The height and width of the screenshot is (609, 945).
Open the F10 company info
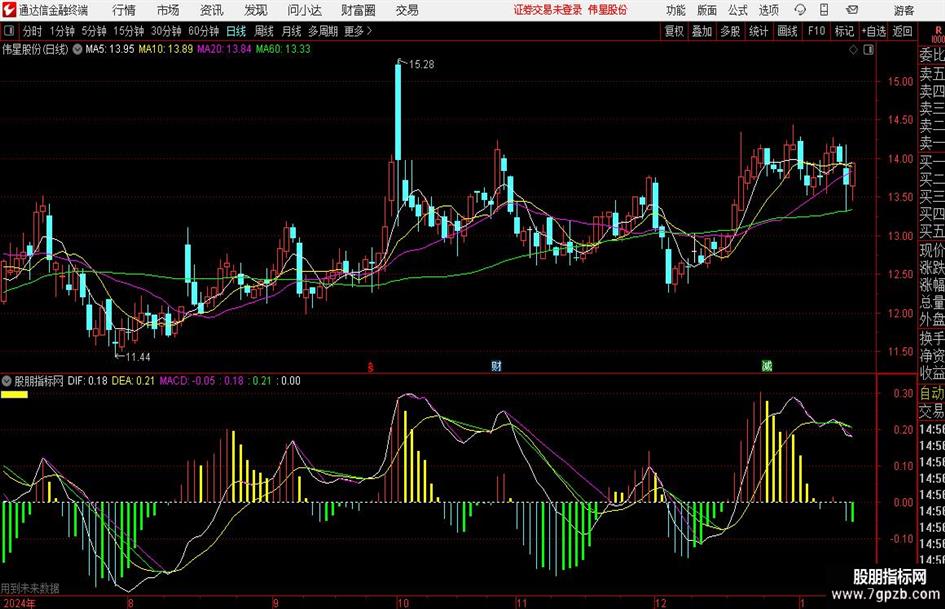[817, 31]
